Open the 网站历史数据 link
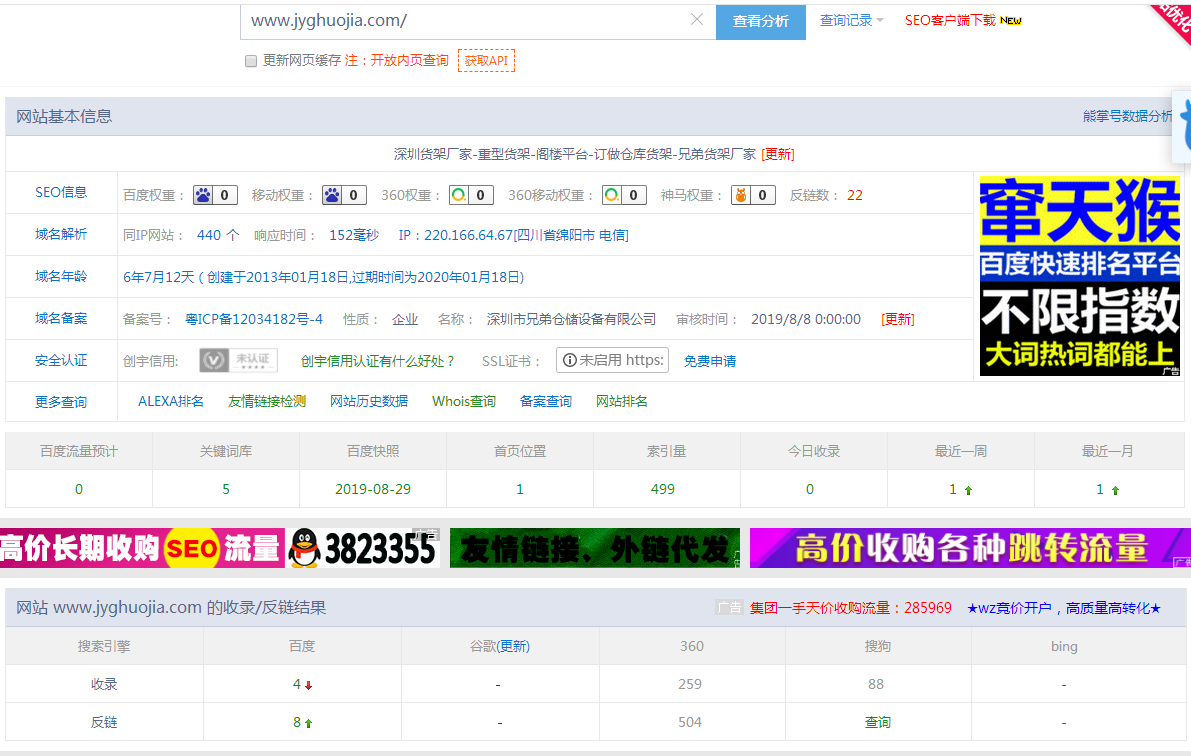1191x756 pixels. (x=368, y=401)
